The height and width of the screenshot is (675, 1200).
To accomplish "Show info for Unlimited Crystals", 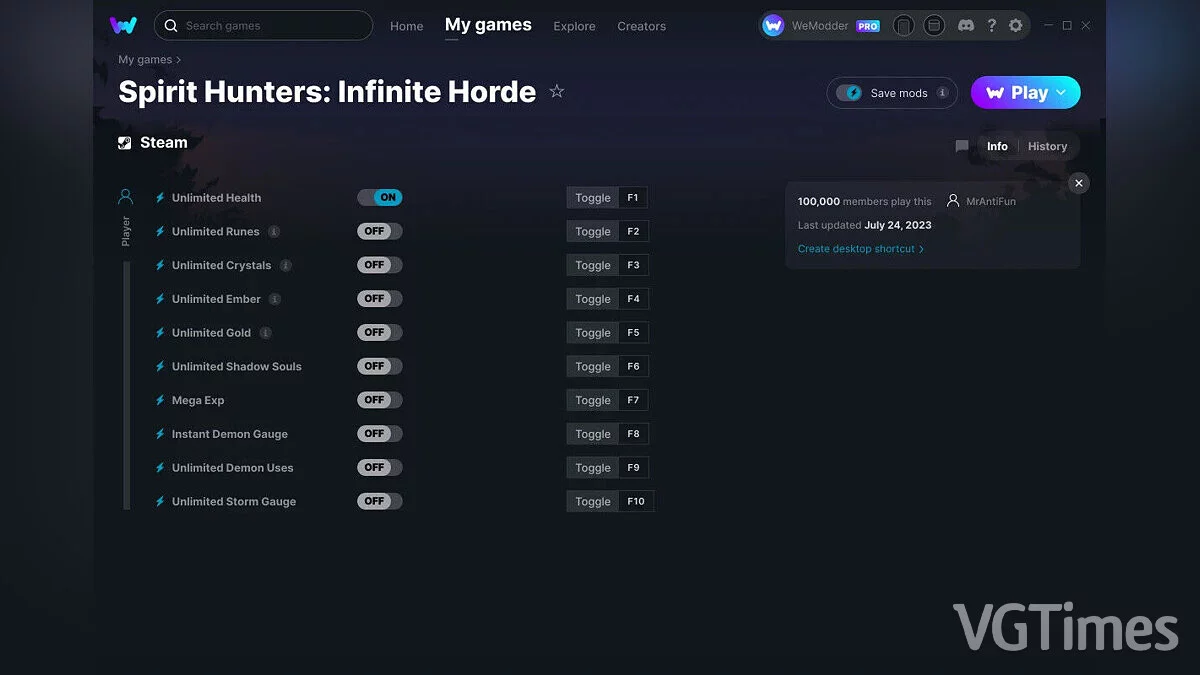I will coord(286,265).
